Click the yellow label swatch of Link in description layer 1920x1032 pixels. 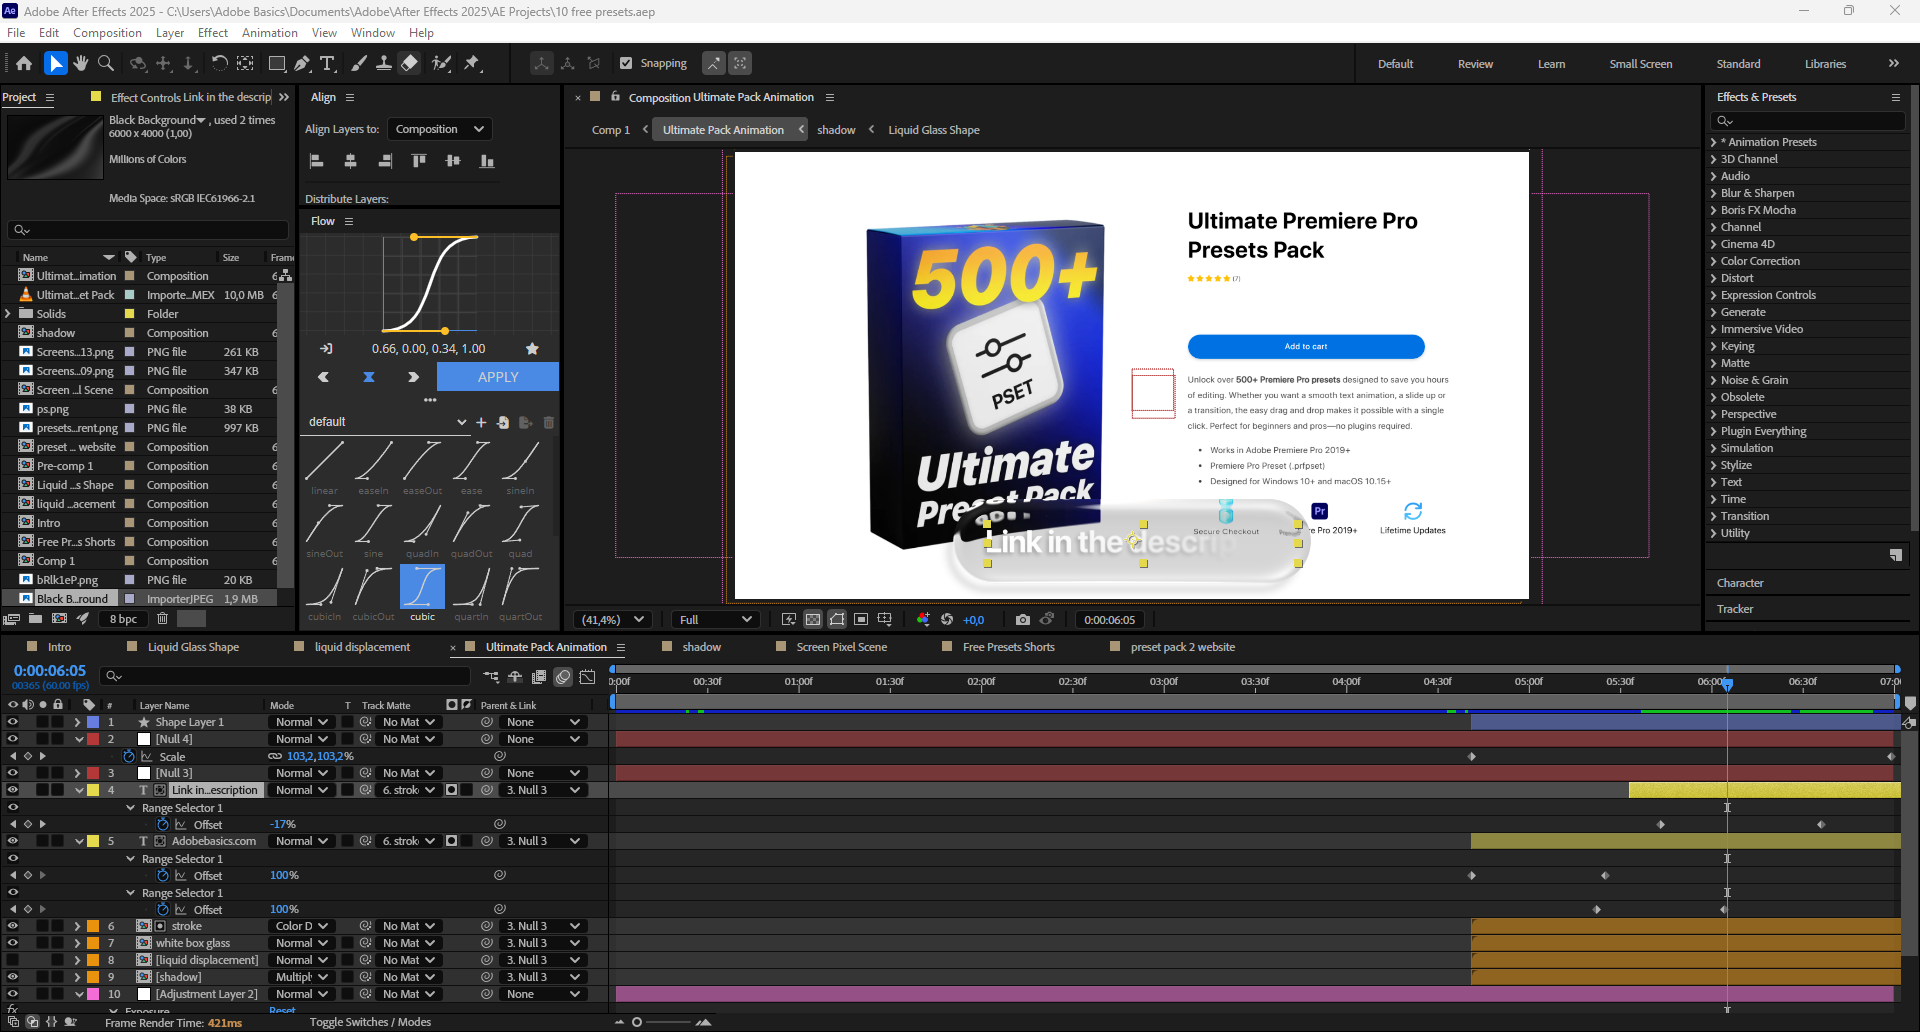pos(93,790)
